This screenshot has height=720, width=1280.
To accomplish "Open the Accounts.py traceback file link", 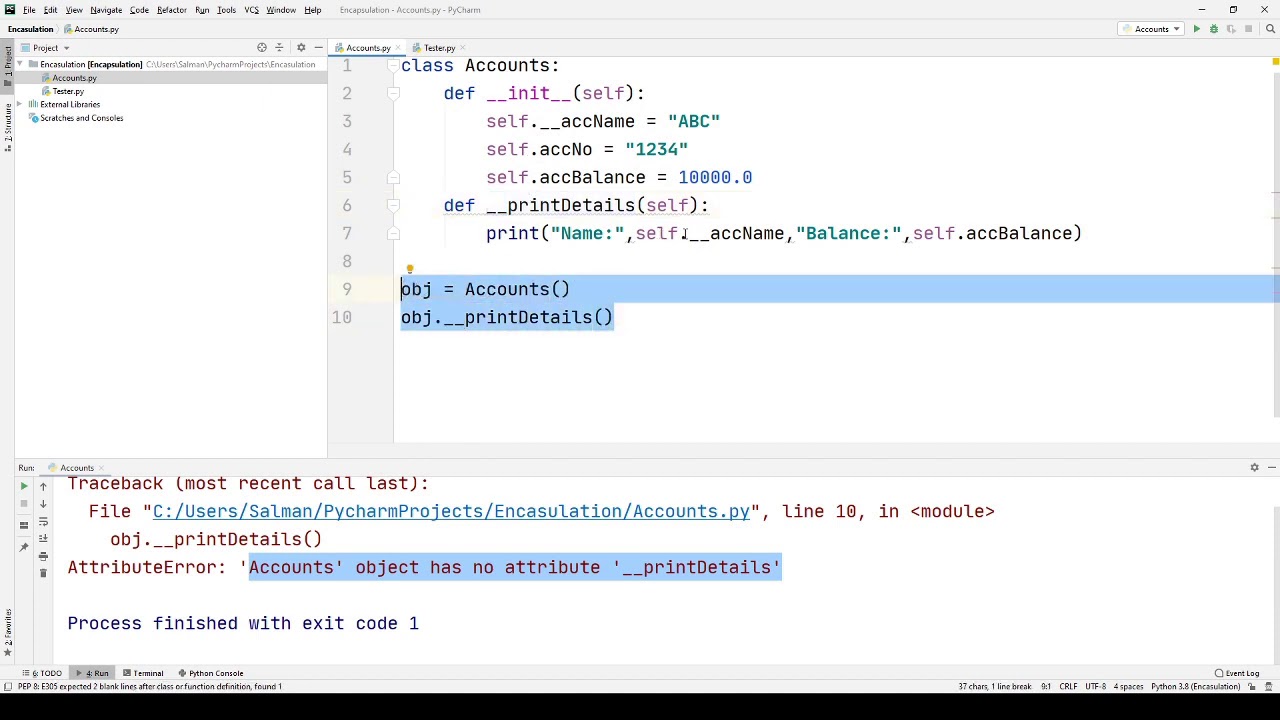I will click(x=451, y=512).
